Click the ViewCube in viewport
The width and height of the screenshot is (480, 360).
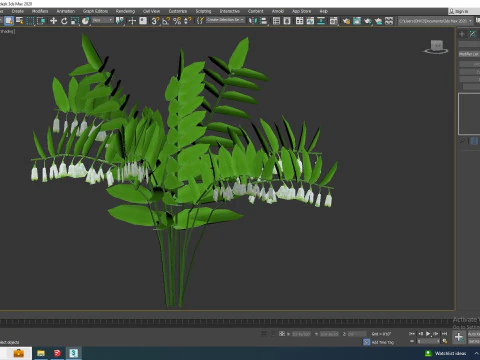(x=436, y=47)
